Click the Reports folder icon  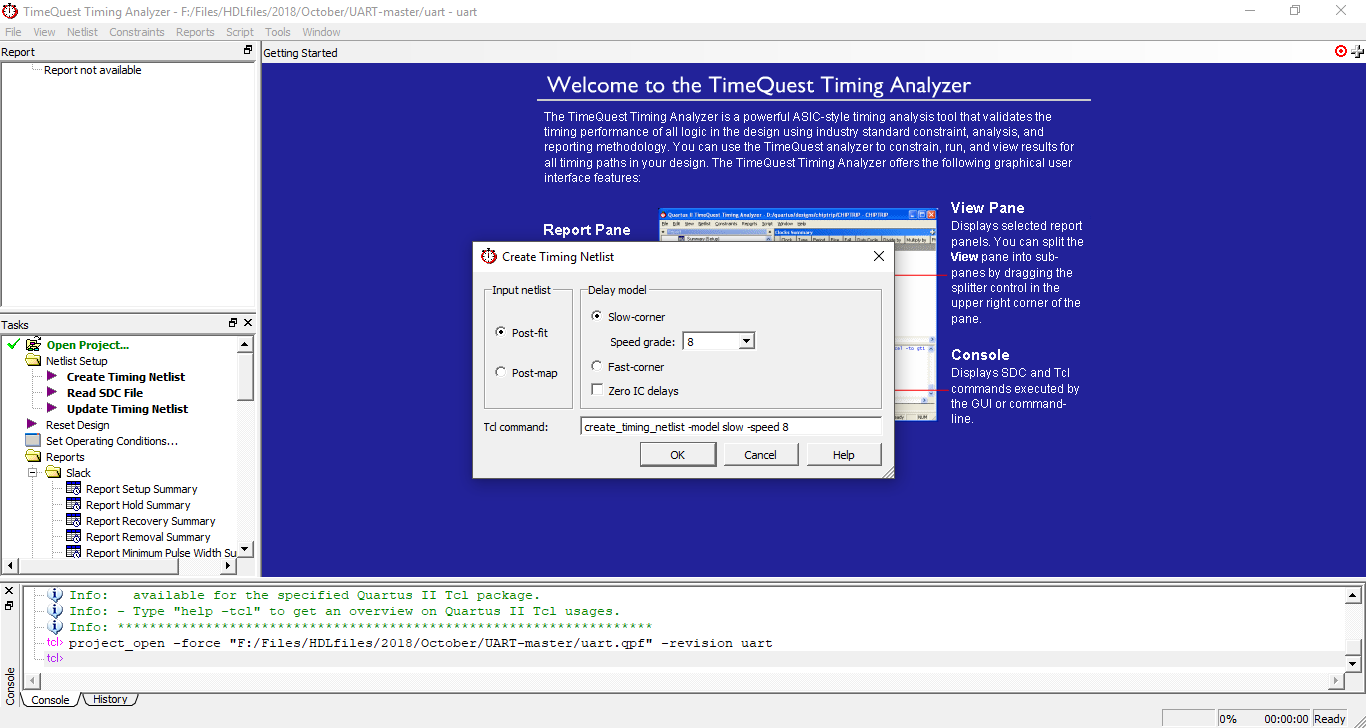coord(33,457)
